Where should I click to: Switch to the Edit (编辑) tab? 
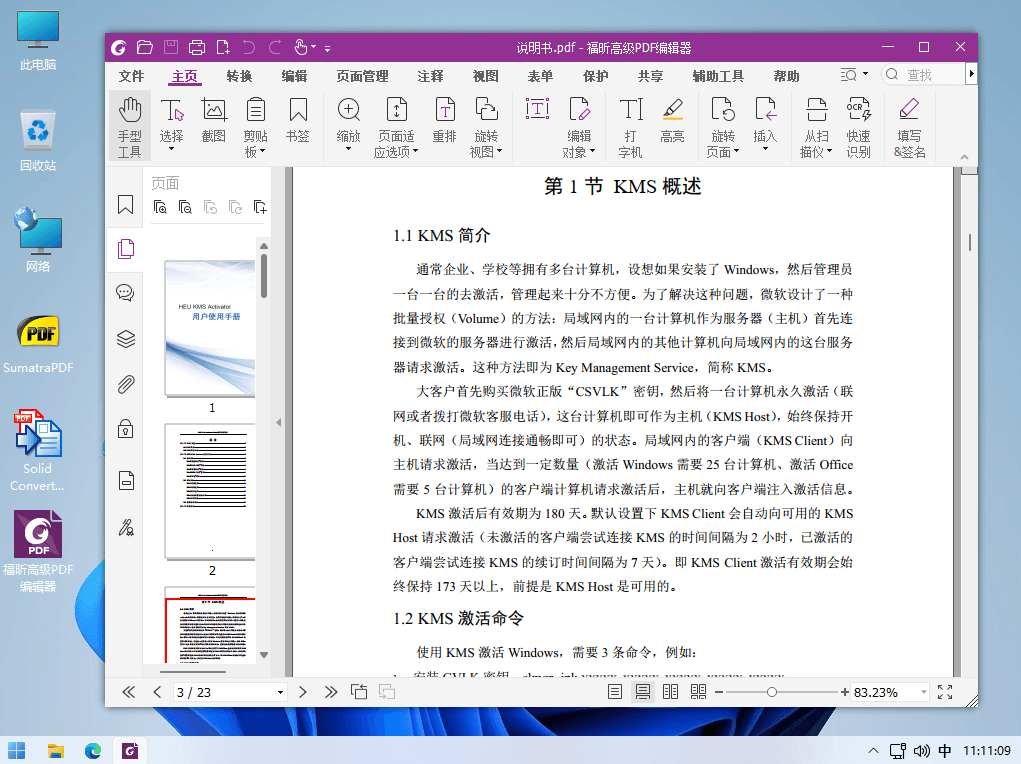[x=294, y=76]
